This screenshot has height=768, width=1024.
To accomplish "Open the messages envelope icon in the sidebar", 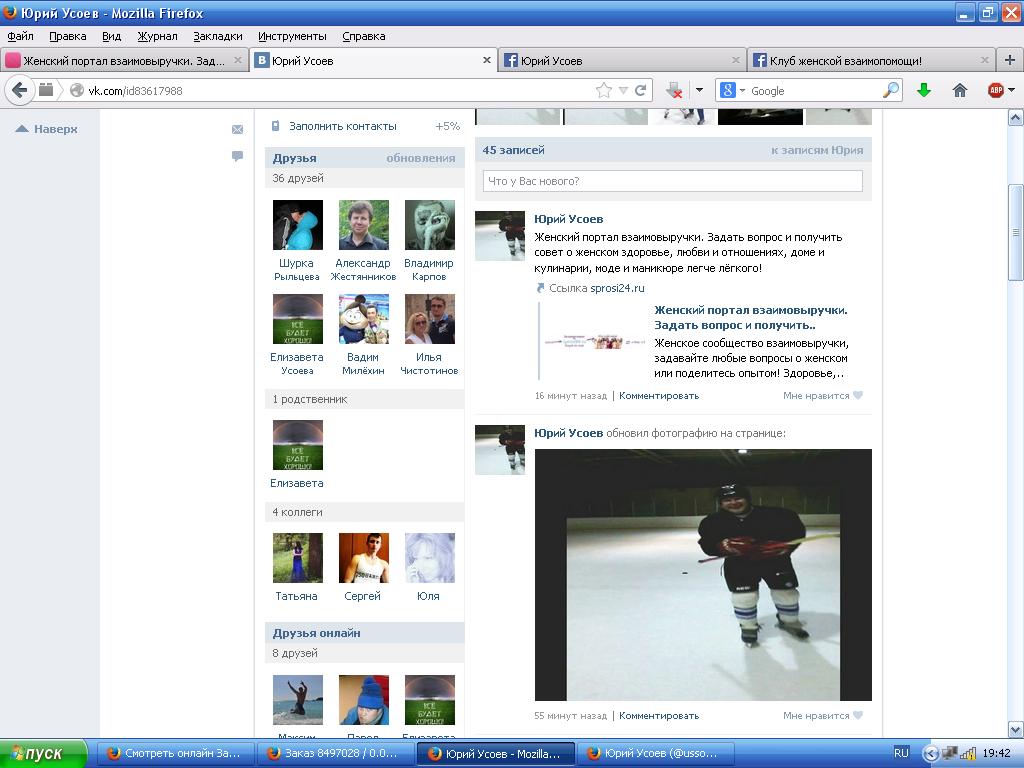I will point(238,129).
